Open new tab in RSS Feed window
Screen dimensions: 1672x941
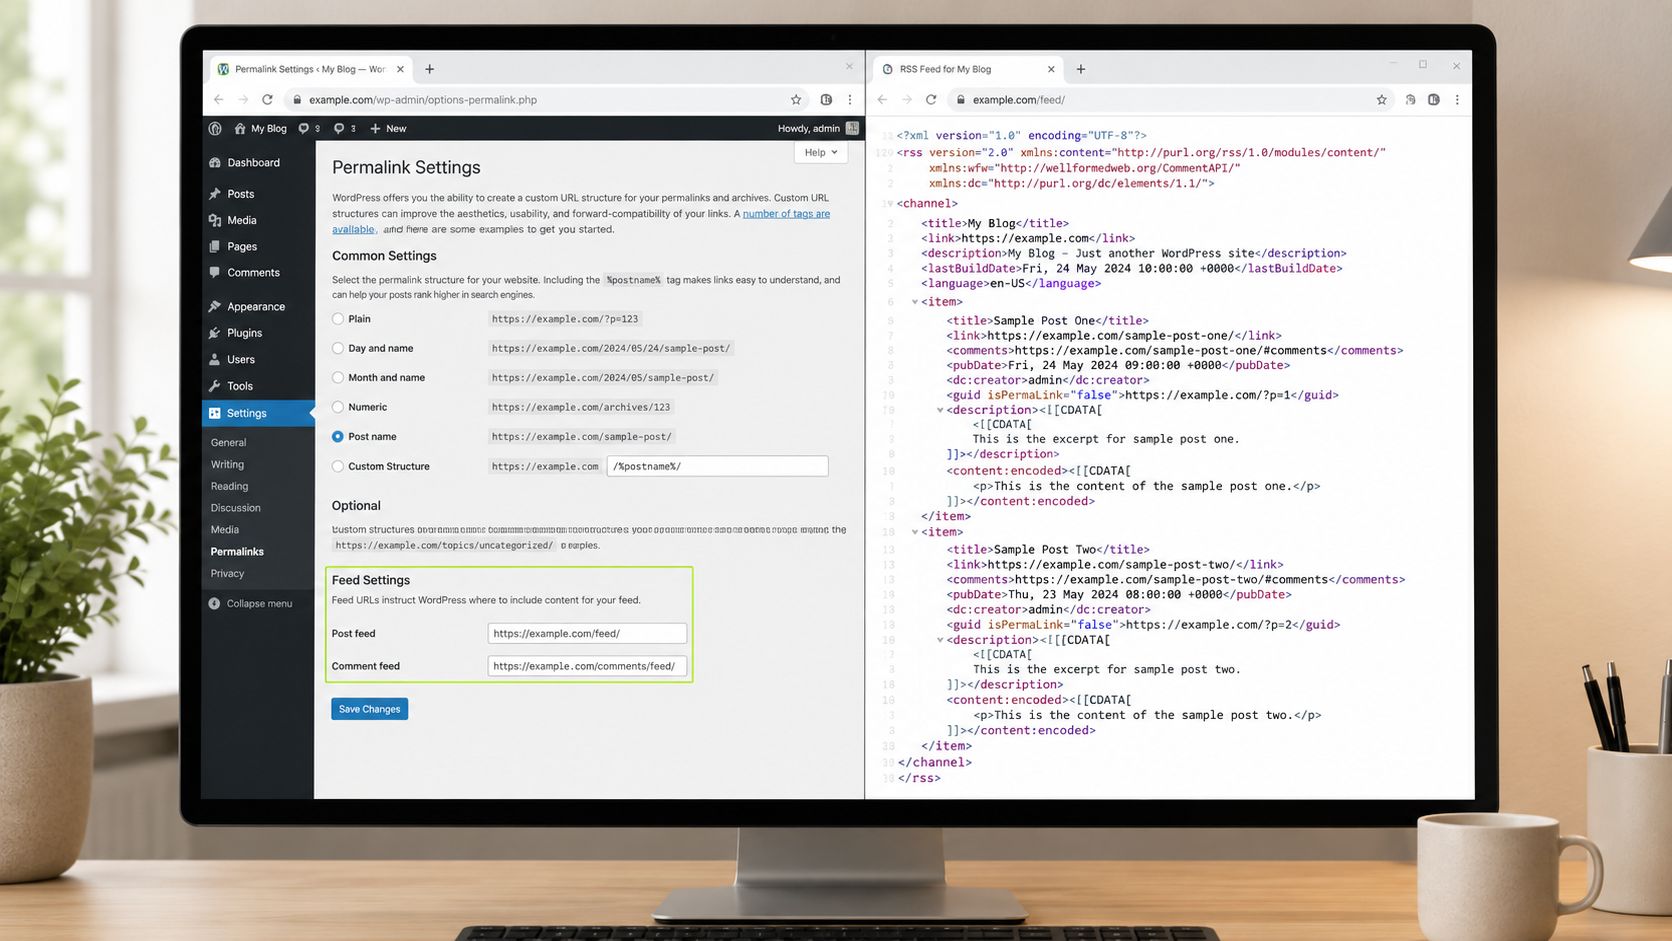tap(1081, 69)
